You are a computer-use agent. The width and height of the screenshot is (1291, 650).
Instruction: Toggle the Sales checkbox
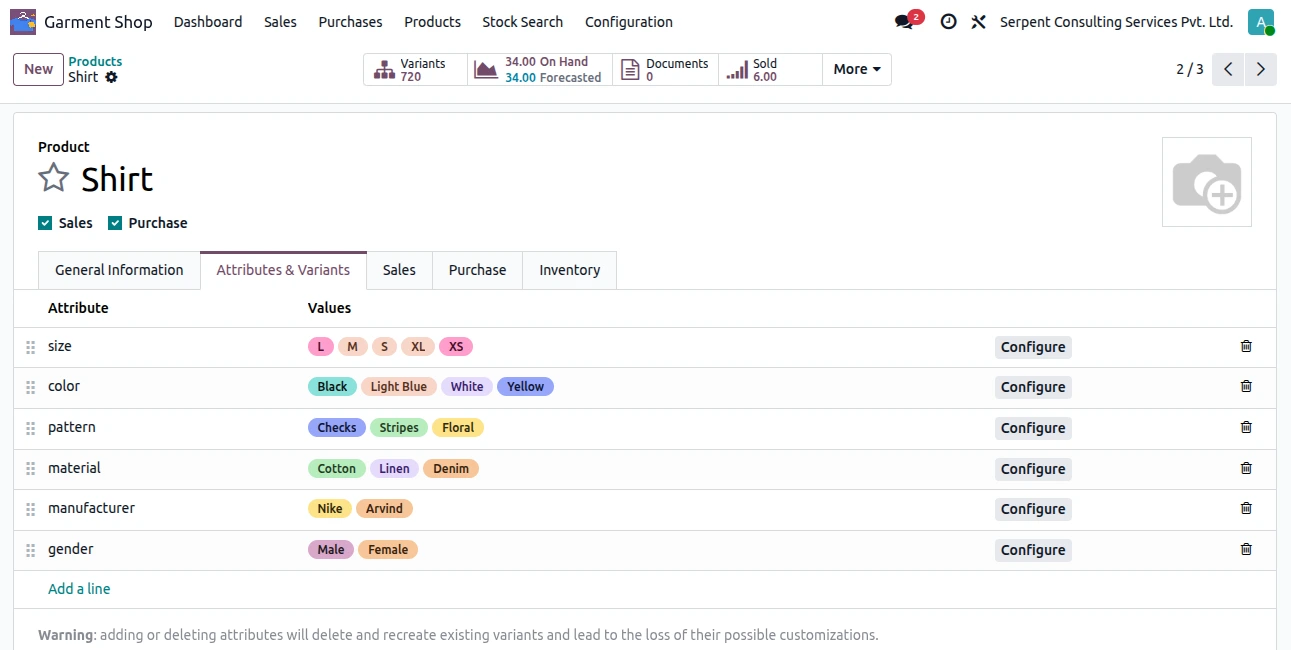point(45,223)
